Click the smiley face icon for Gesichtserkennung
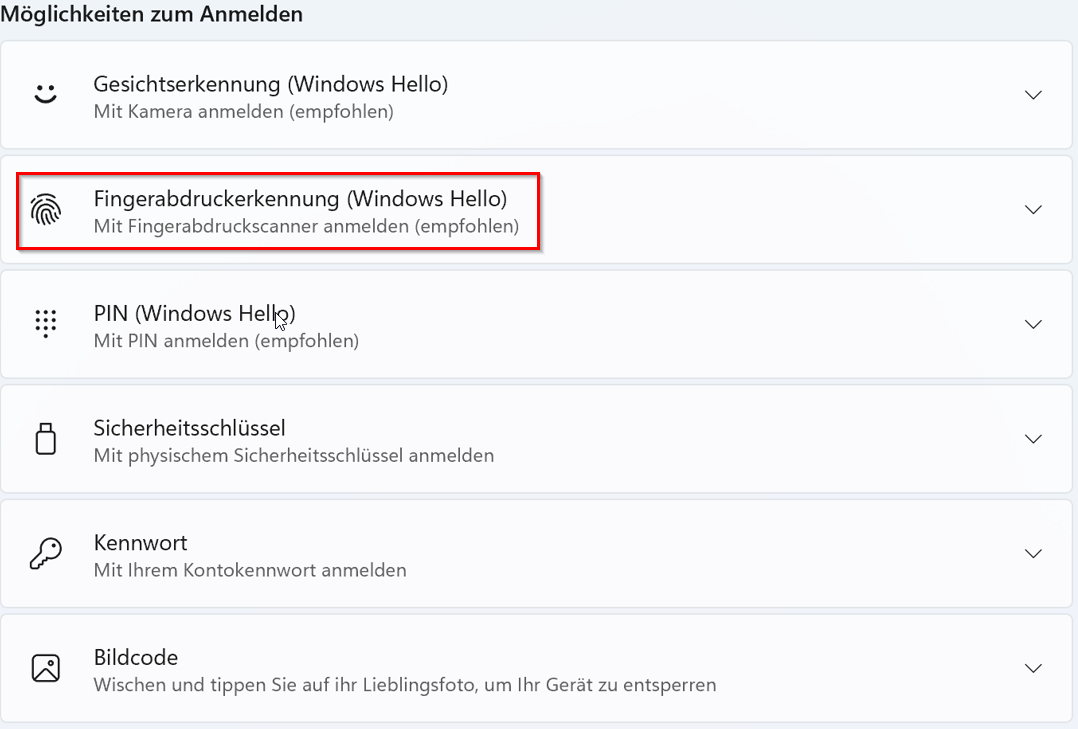Viewport: 1078px width, 729px height. coord(46,95)
